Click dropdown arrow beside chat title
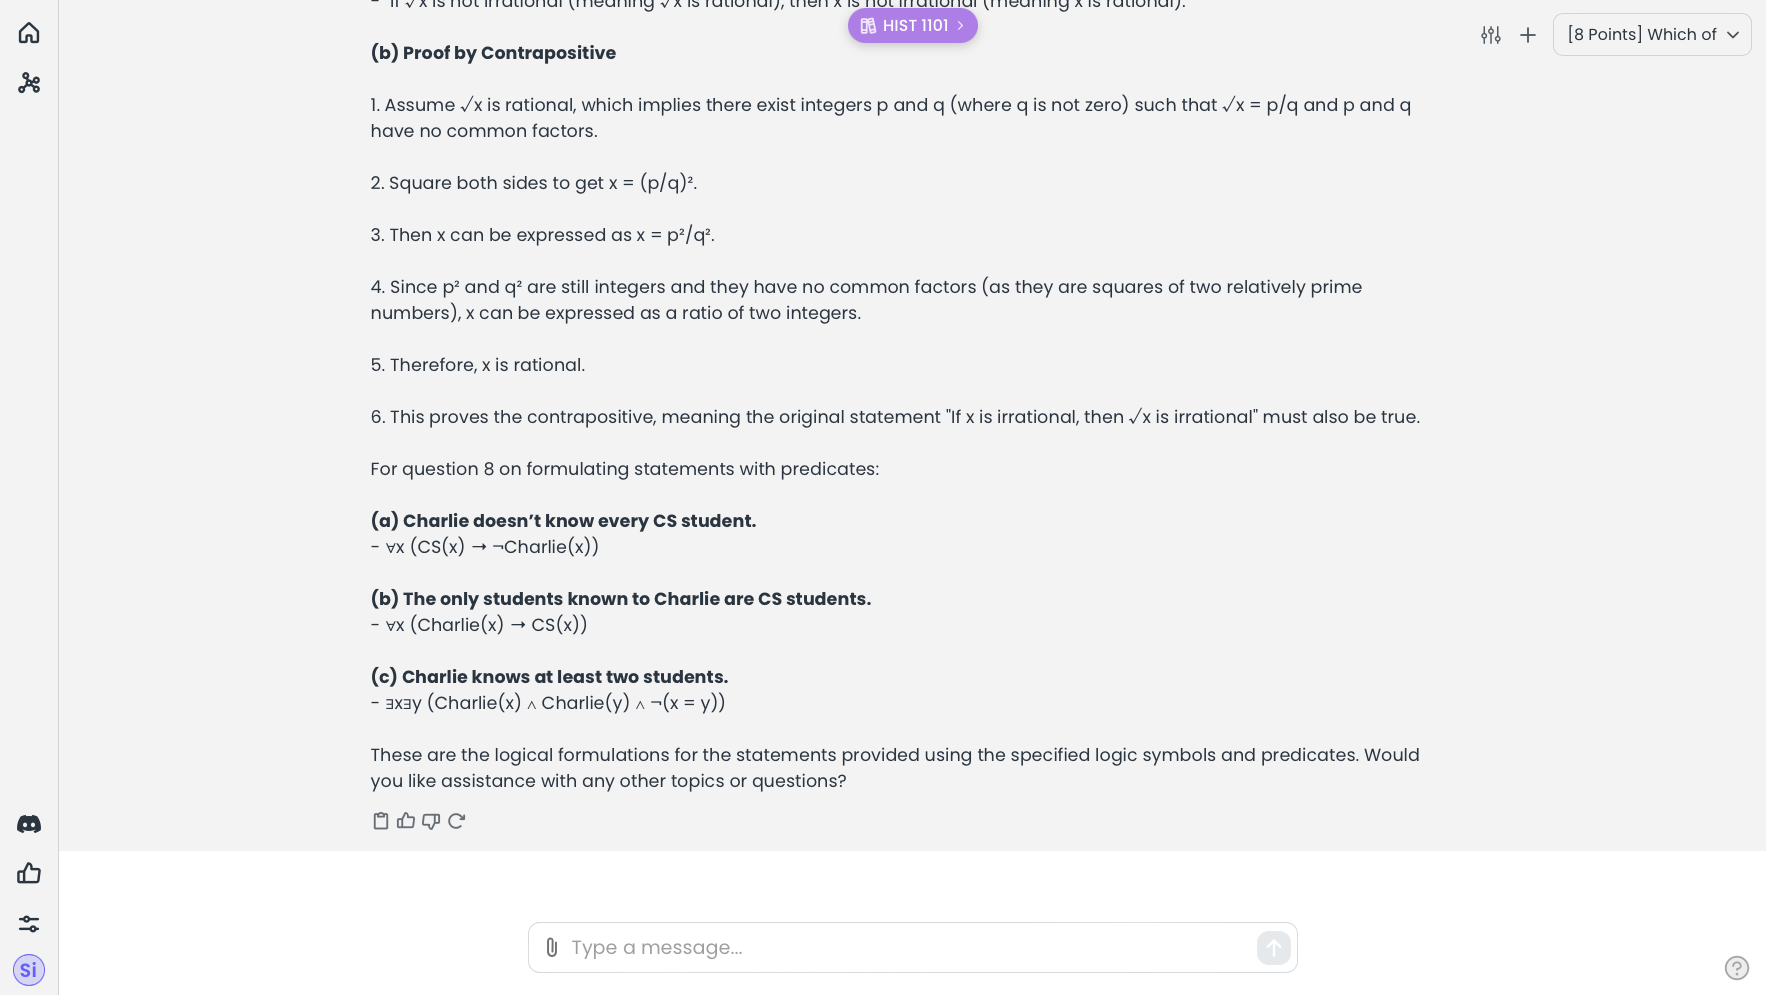 (1733, 35)
